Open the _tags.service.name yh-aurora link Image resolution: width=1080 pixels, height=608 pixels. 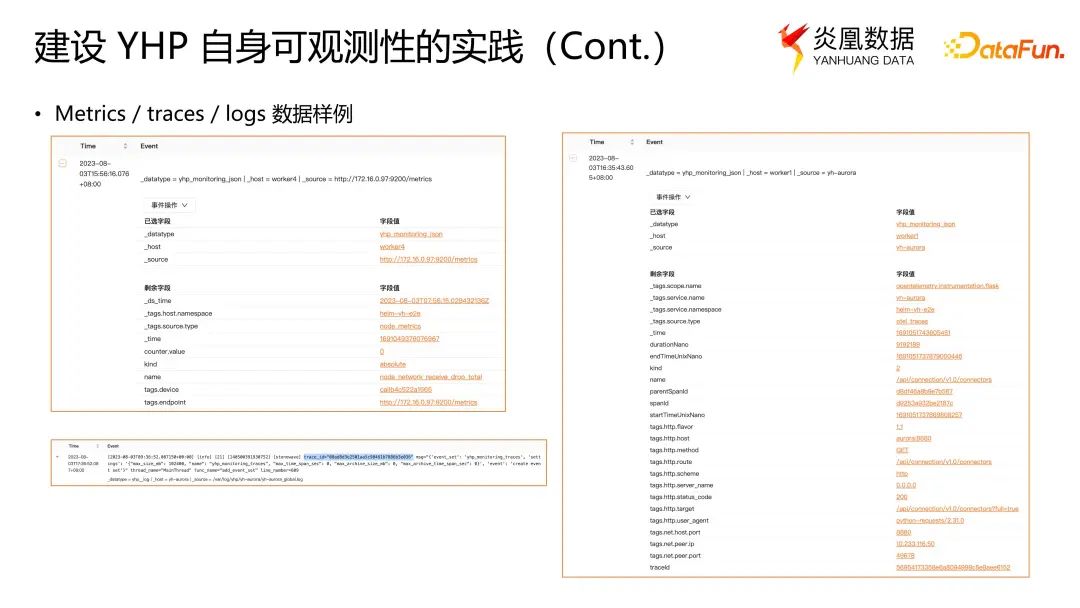coord(911,298)
